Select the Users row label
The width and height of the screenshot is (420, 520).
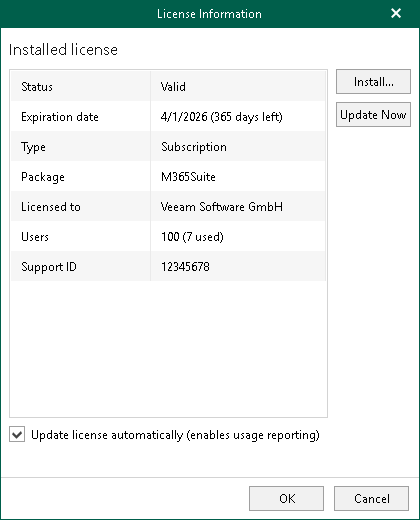pos(35,237)
